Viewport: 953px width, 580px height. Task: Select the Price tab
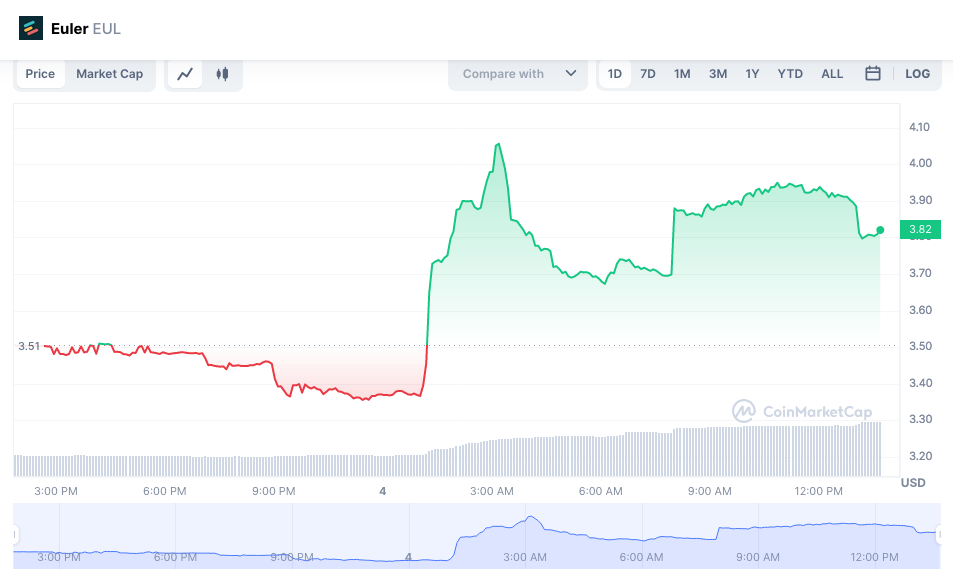tap(40, 74)
